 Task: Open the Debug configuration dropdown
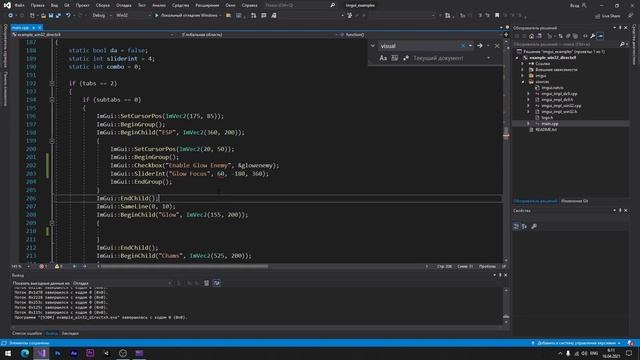click(x=101, y=16)
